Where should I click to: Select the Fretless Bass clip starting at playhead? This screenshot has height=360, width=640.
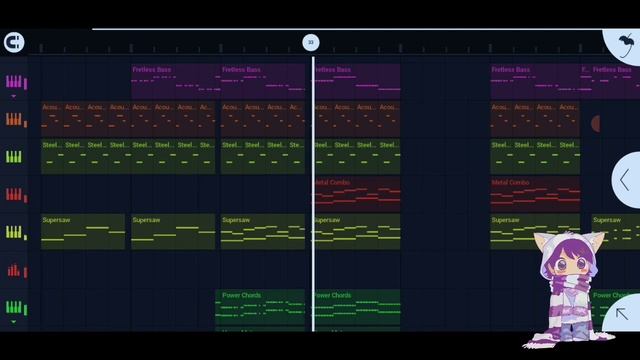[x=357, y=81]
